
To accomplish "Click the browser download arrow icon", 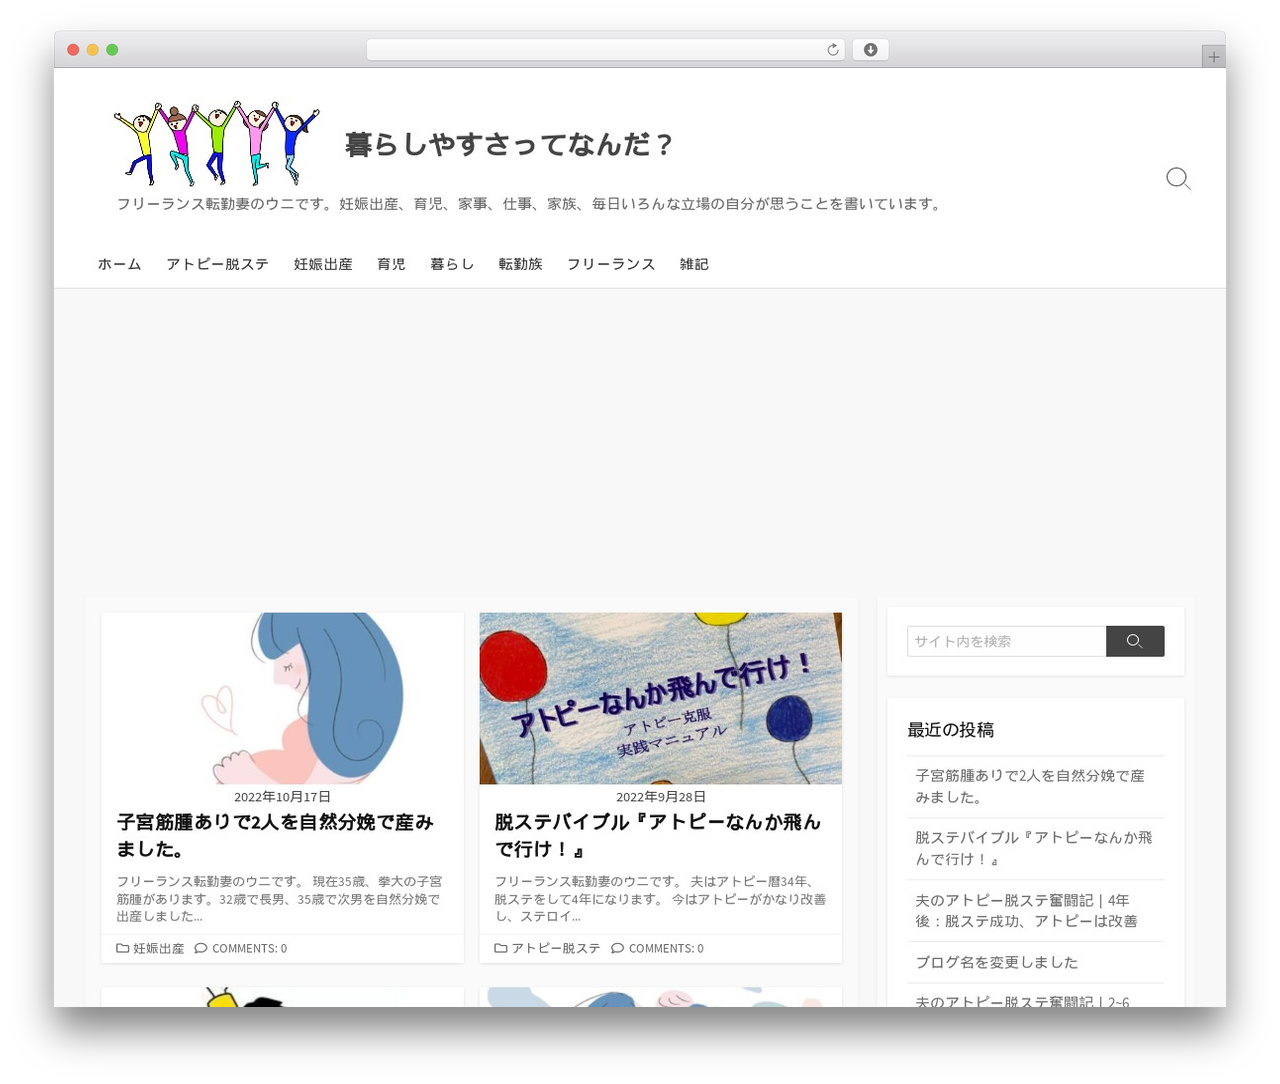I will 870,50.
